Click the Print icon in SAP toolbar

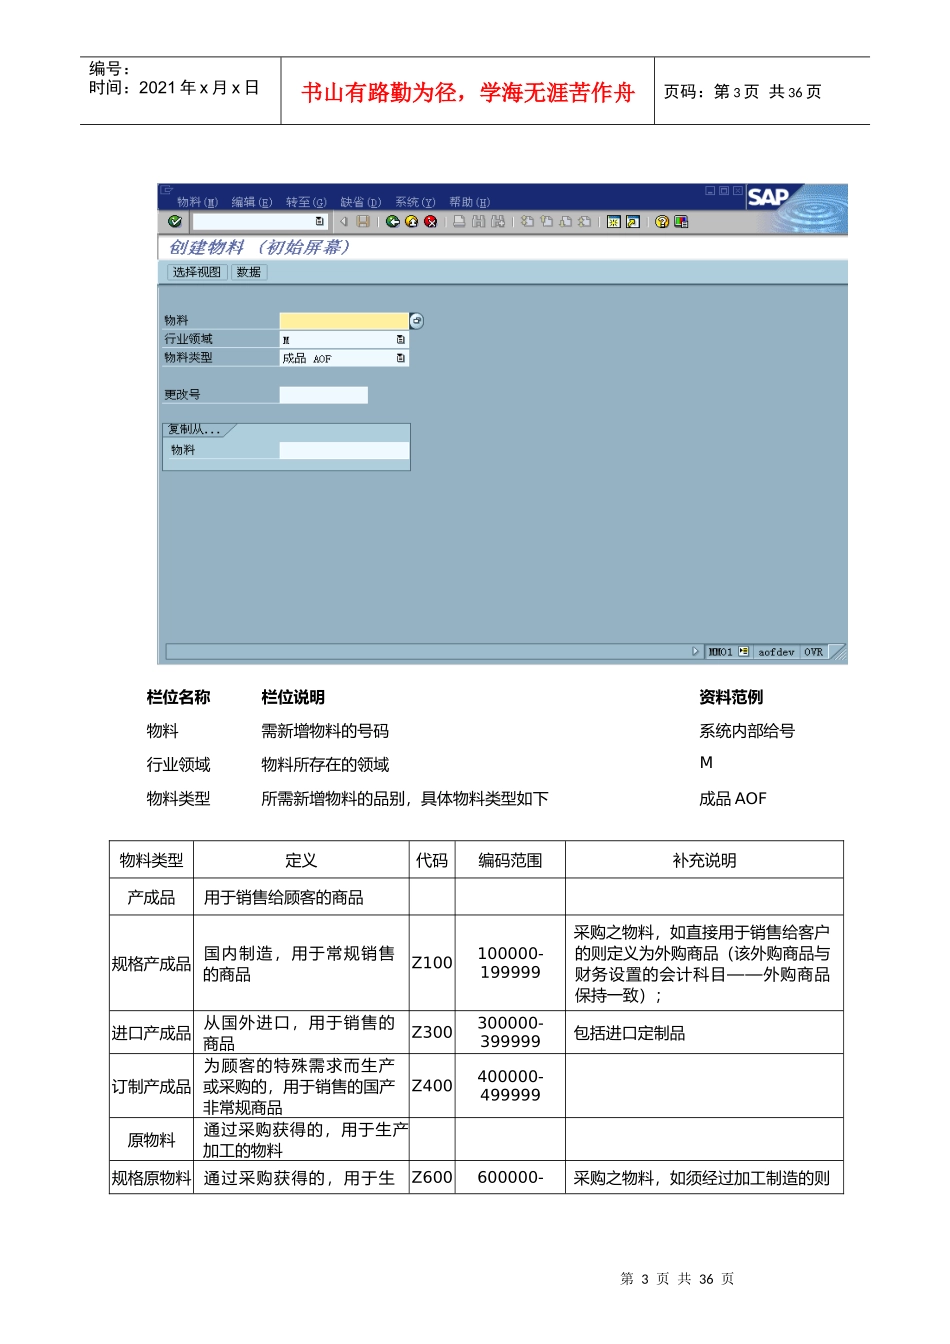(x=459, y=221)
